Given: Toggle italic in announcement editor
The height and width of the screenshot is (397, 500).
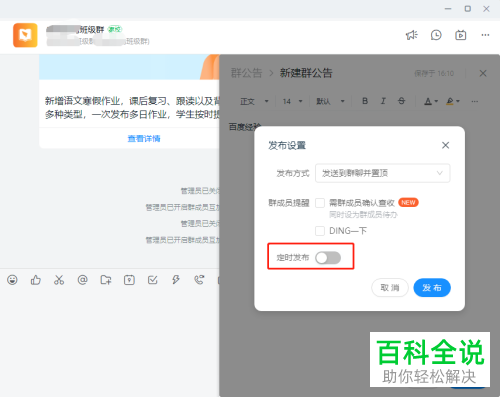Looking at the screenshot, I should pos(383,101).
